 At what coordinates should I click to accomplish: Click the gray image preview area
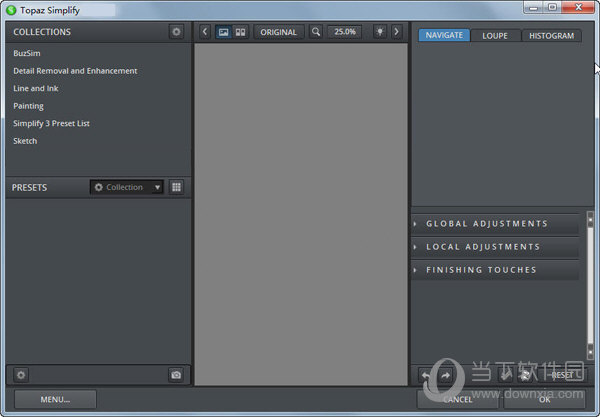301,214
